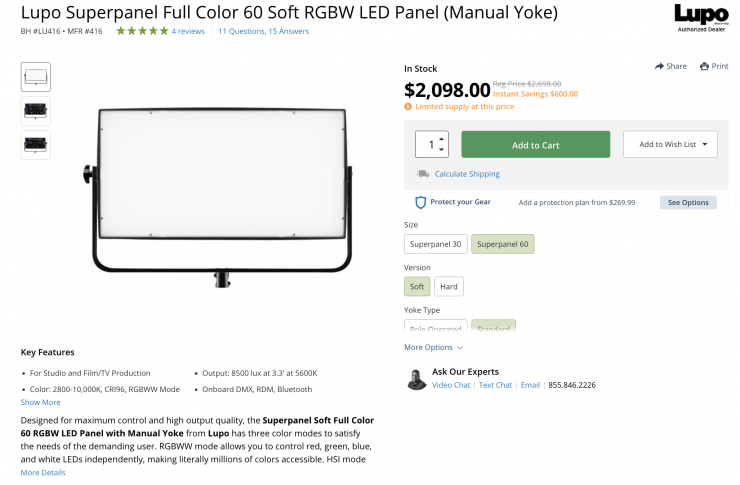This screenshot has width=740, height=485.
Task: Click the Calculate Shipping truck icon
Action: pyautogui.click(x=423, y=174)
